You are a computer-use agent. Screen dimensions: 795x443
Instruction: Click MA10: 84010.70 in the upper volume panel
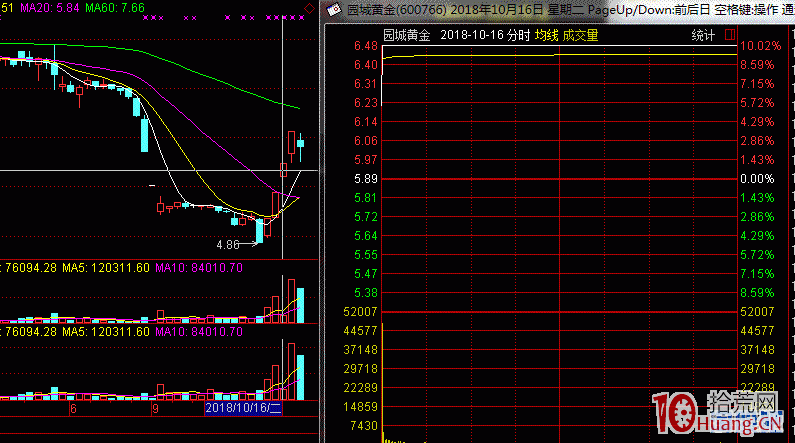click(x=199, y=268)
